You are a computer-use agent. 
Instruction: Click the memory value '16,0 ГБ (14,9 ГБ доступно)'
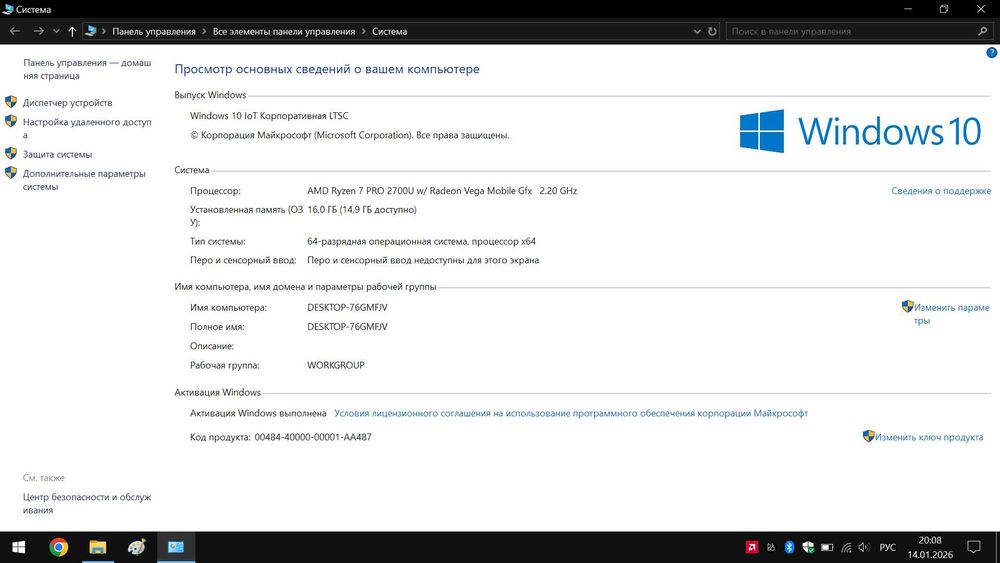click(x=362, y=210)
